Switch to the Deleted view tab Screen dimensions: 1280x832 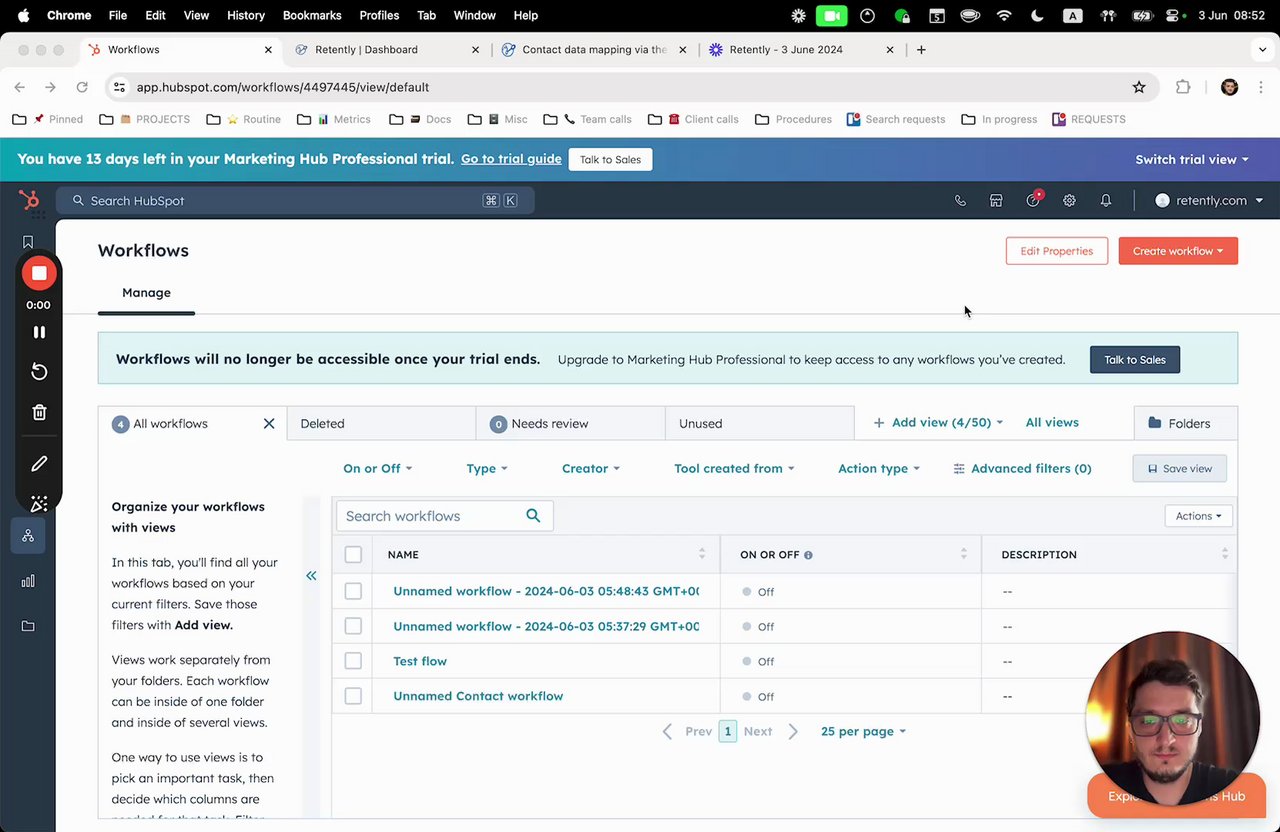pyautogui.click(x=381, y=423)
